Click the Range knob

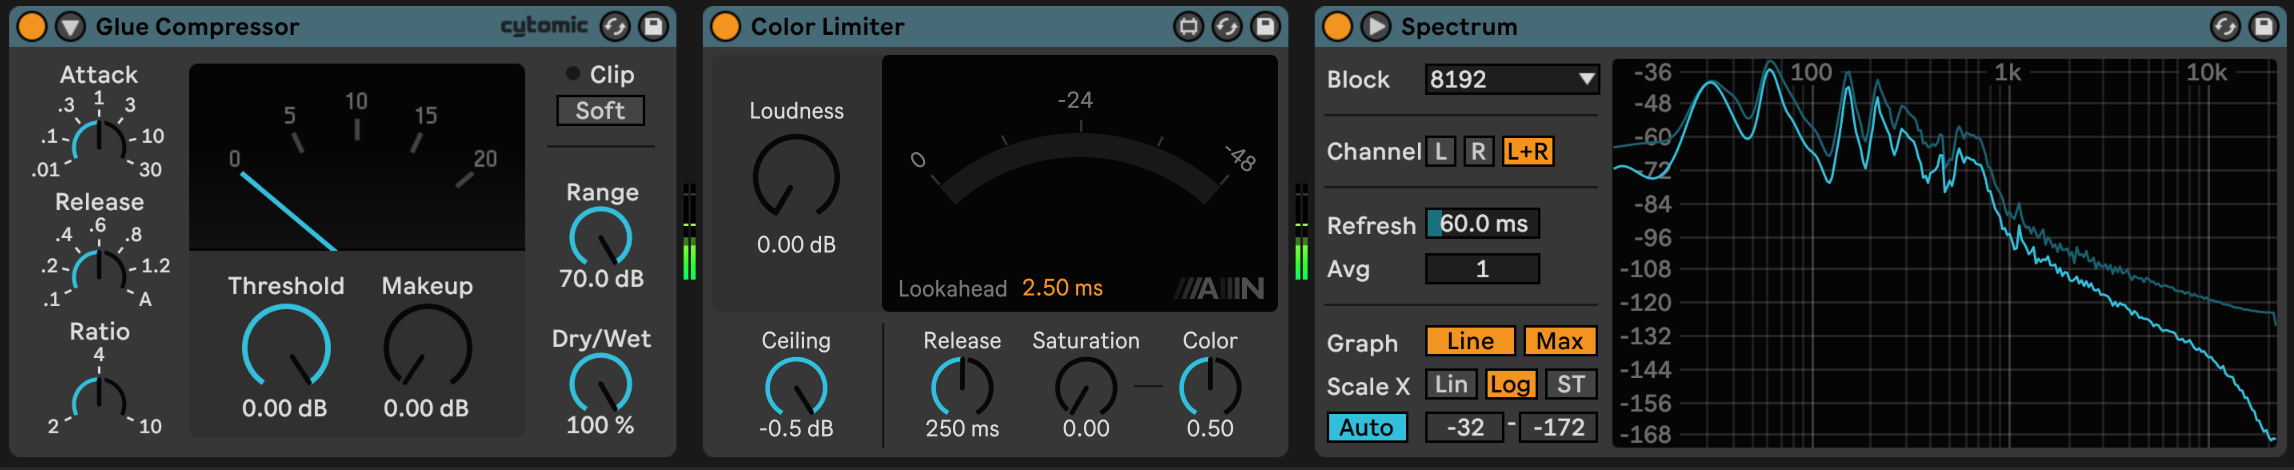601,237
